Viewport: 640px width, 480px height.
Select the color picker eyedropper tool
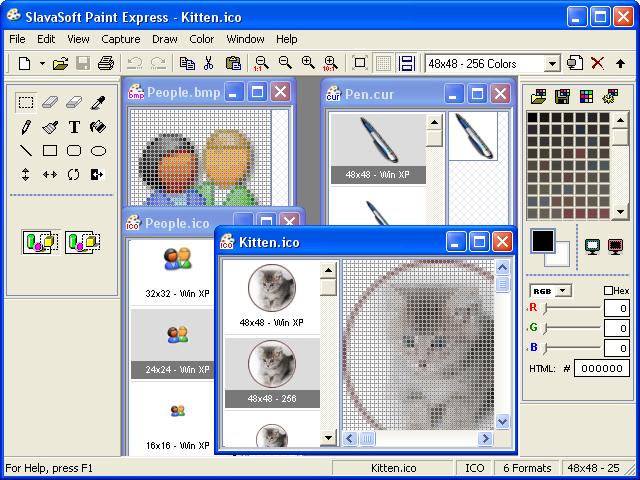pos(98,102)
